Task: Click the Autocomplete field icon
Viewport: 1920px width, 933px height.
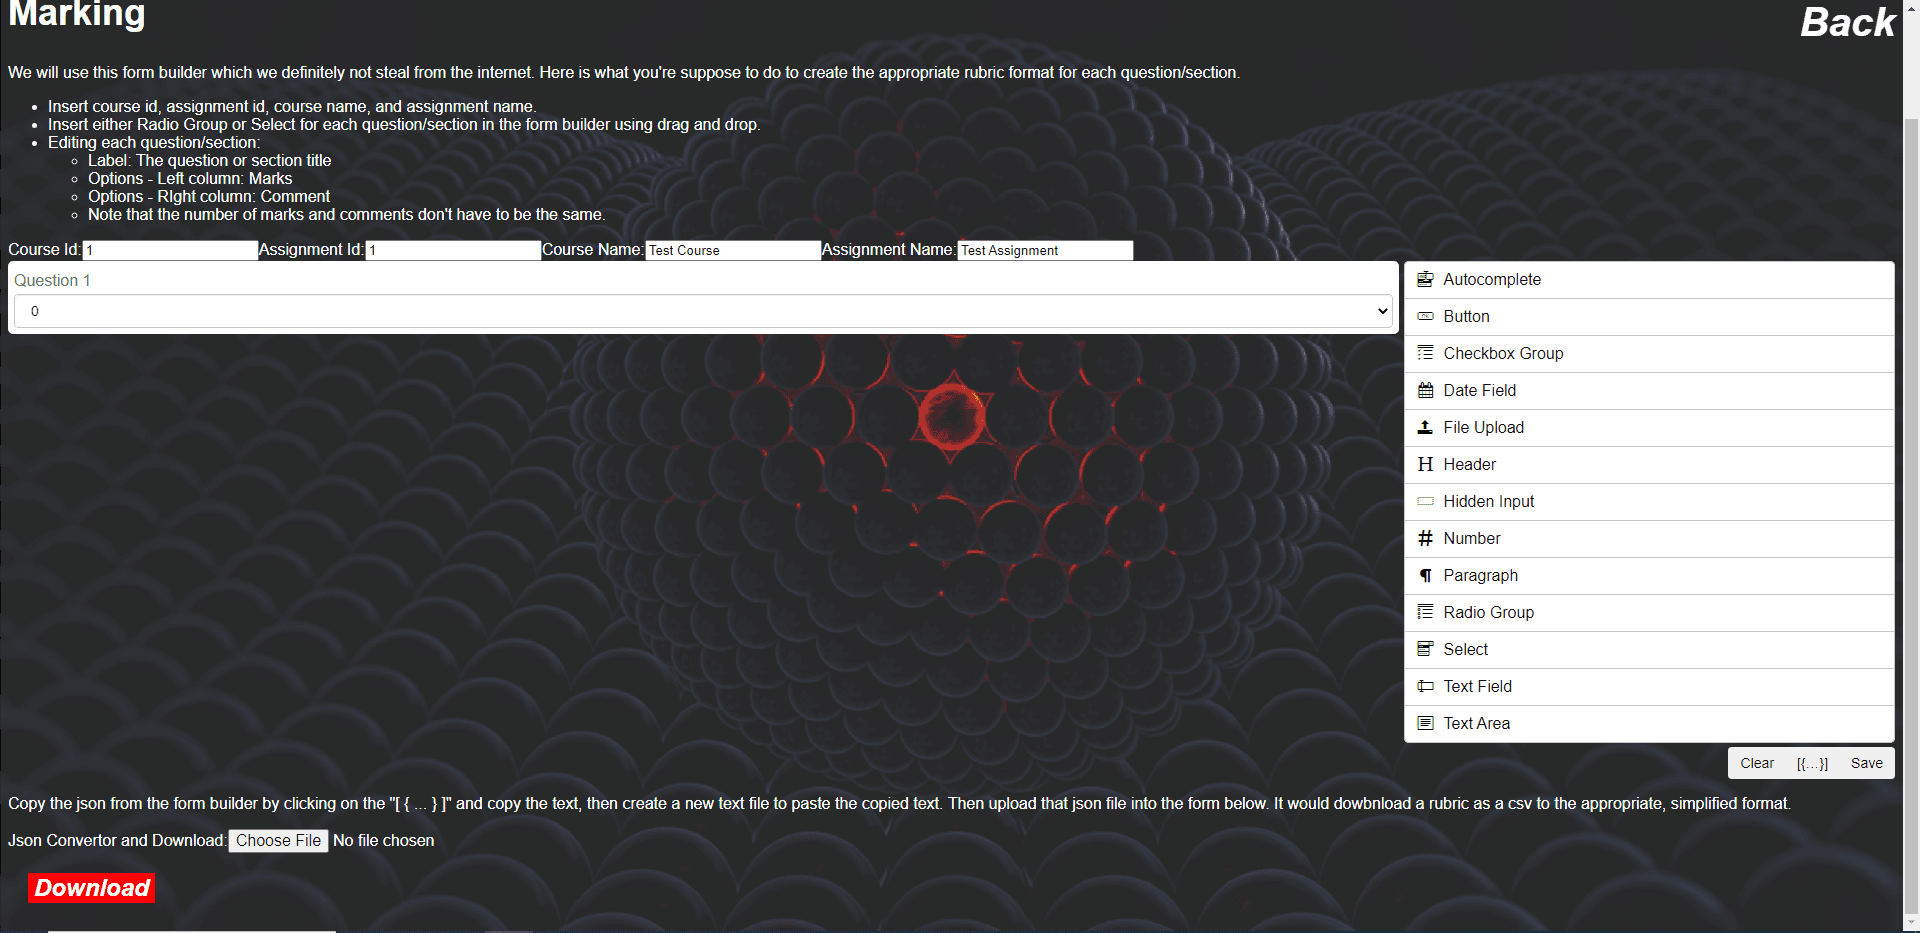Action: pos(1425,280)
